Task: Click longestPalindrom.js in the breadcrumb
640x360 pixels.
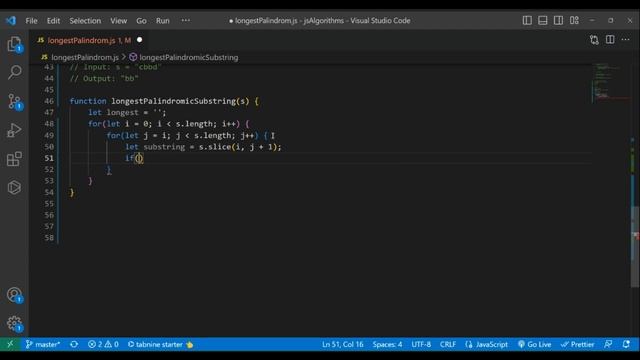Action: pyautogui.click(x=84, y=58)
